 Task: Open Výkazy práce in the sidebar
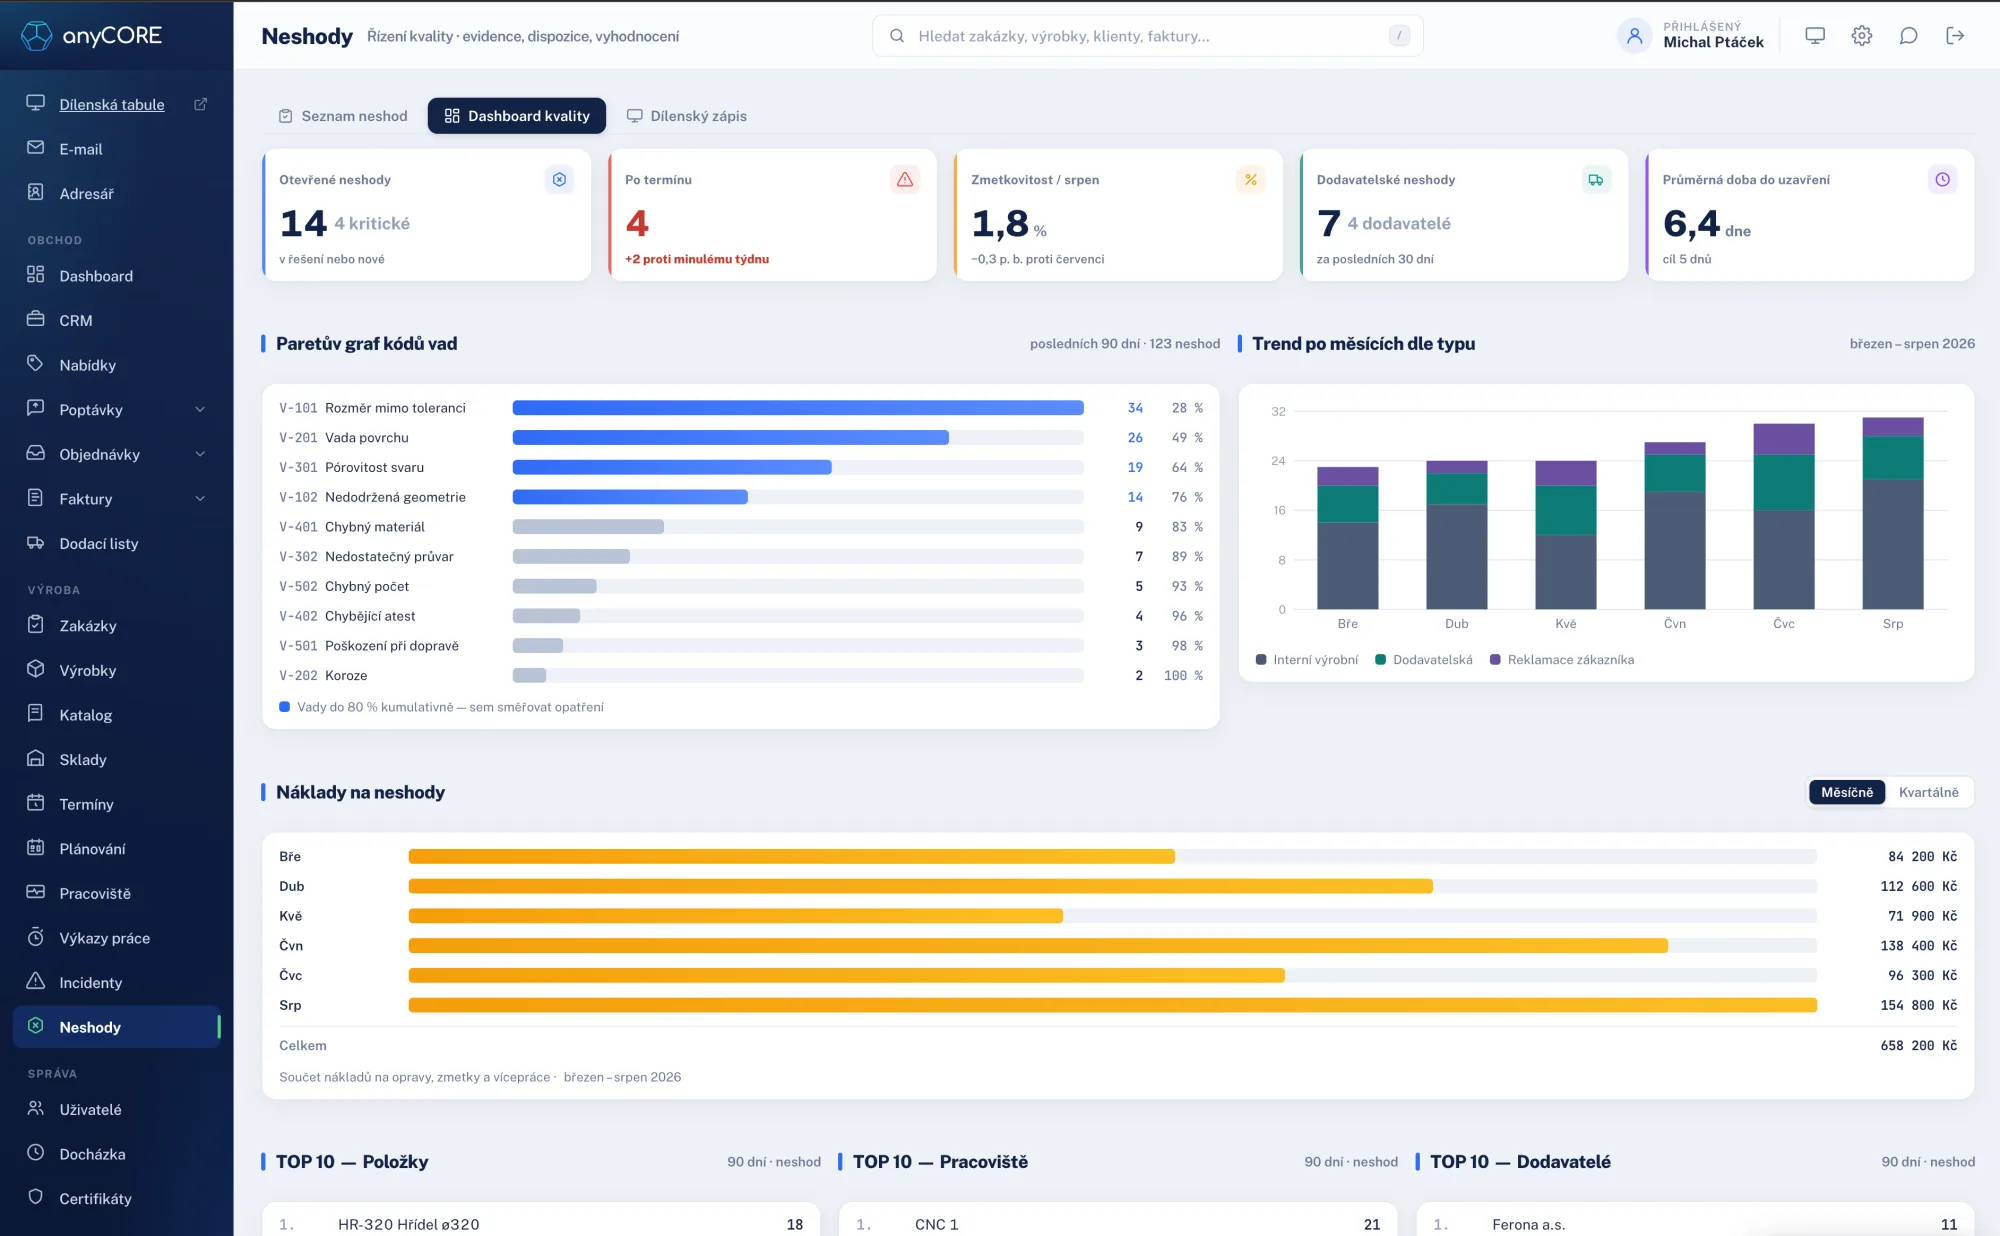point(117,938)
